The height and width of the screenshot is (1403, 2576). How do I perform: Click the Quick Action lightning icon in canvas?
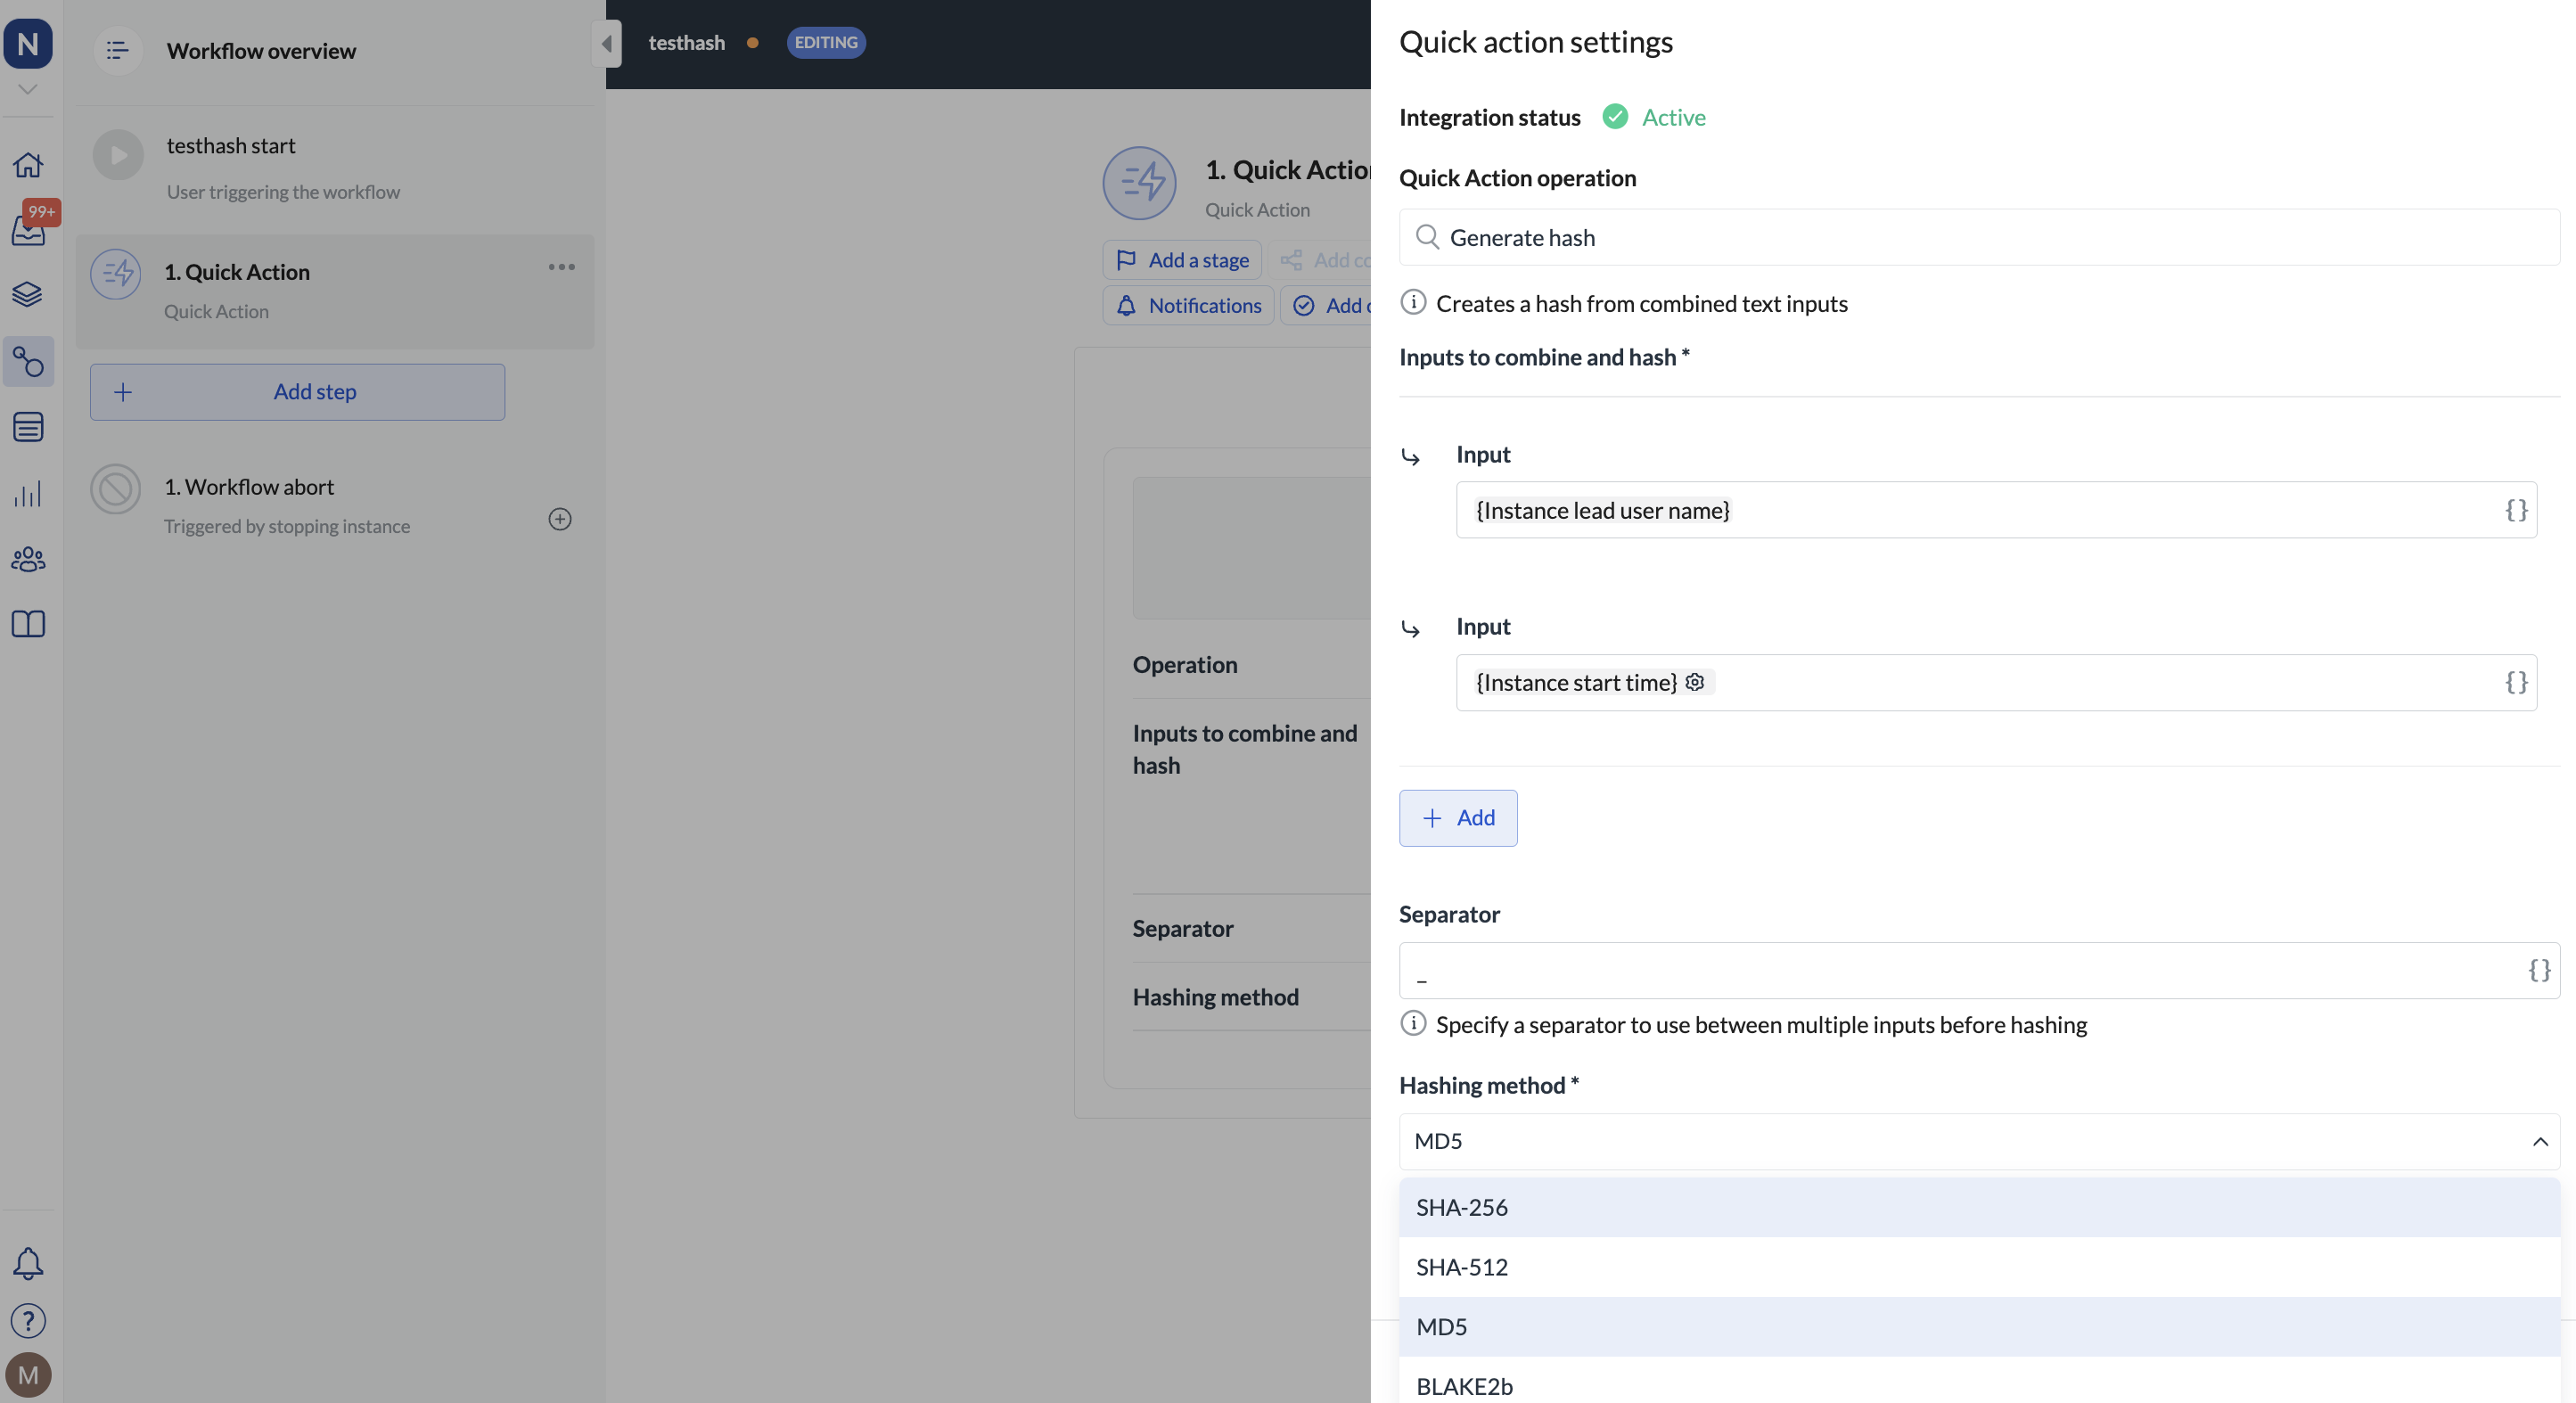coord(1139,183)
